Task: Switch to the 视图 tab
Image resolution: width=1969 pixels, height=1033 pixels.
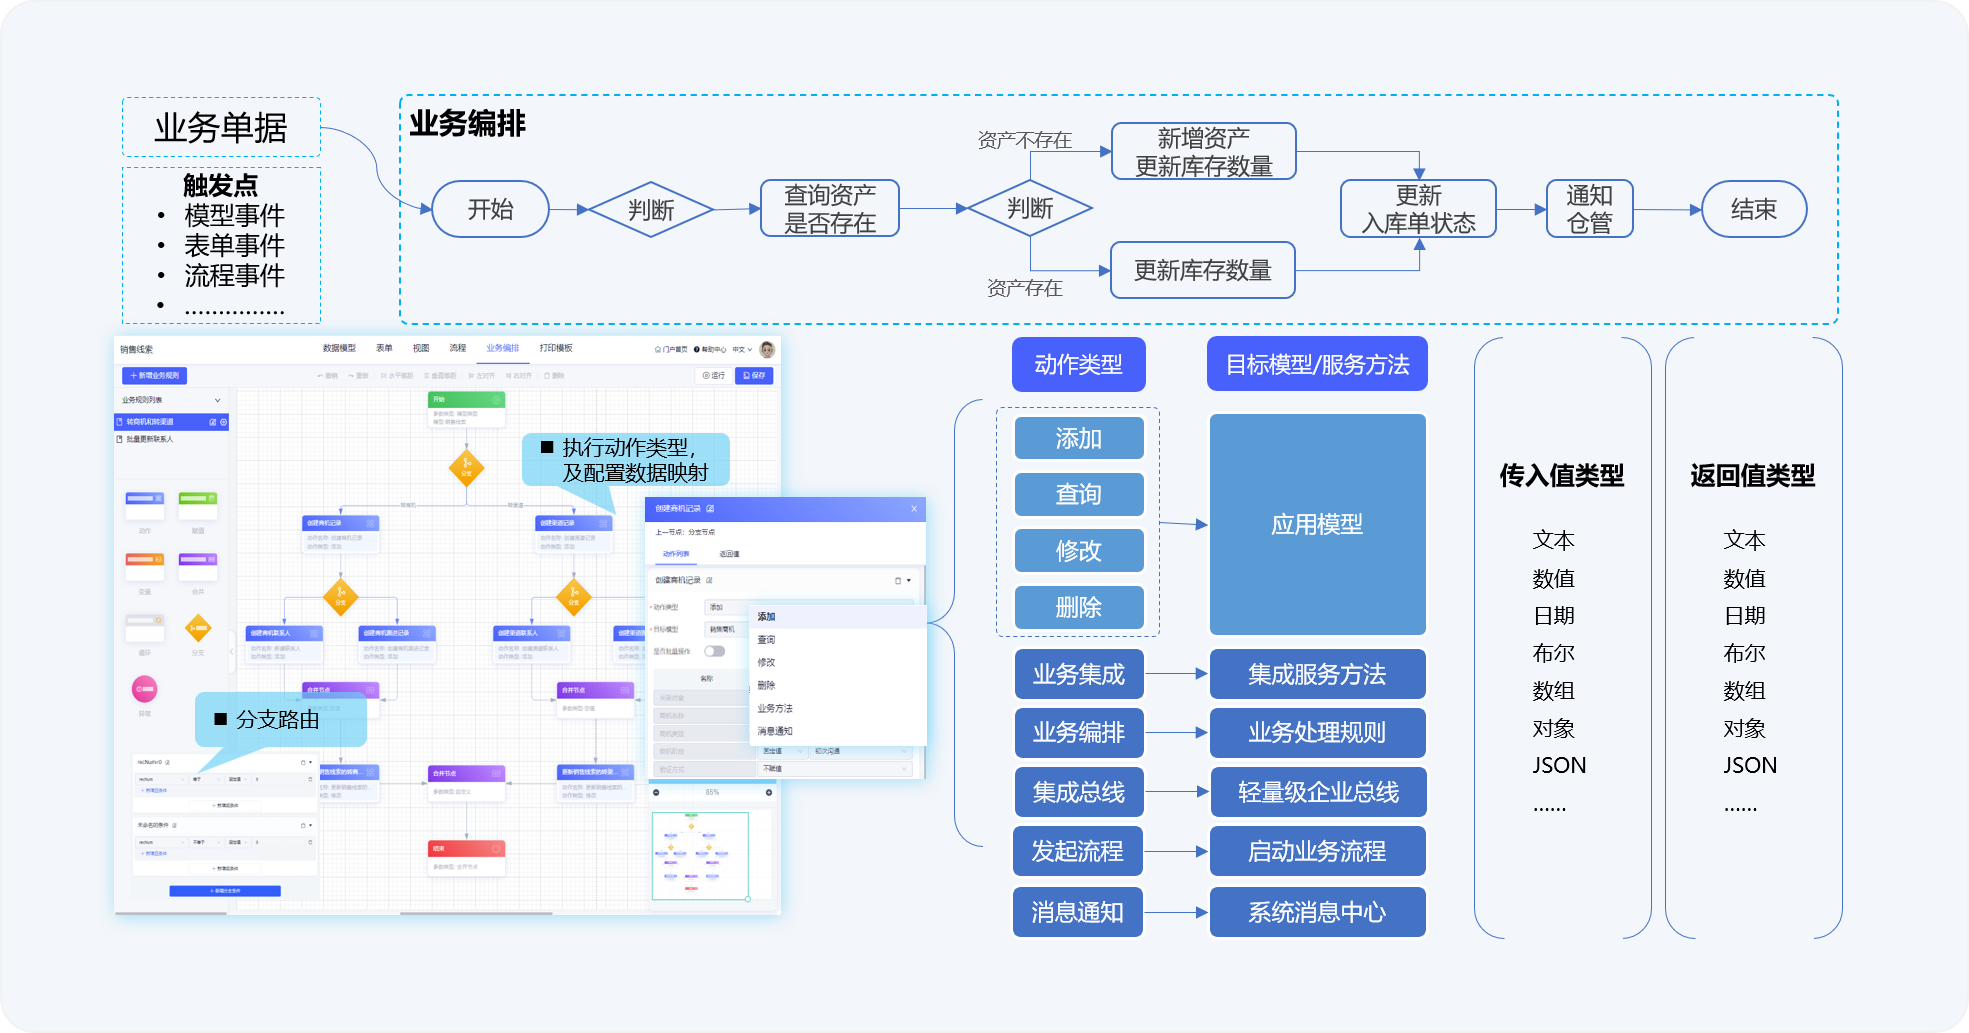Action: [421, 348]
